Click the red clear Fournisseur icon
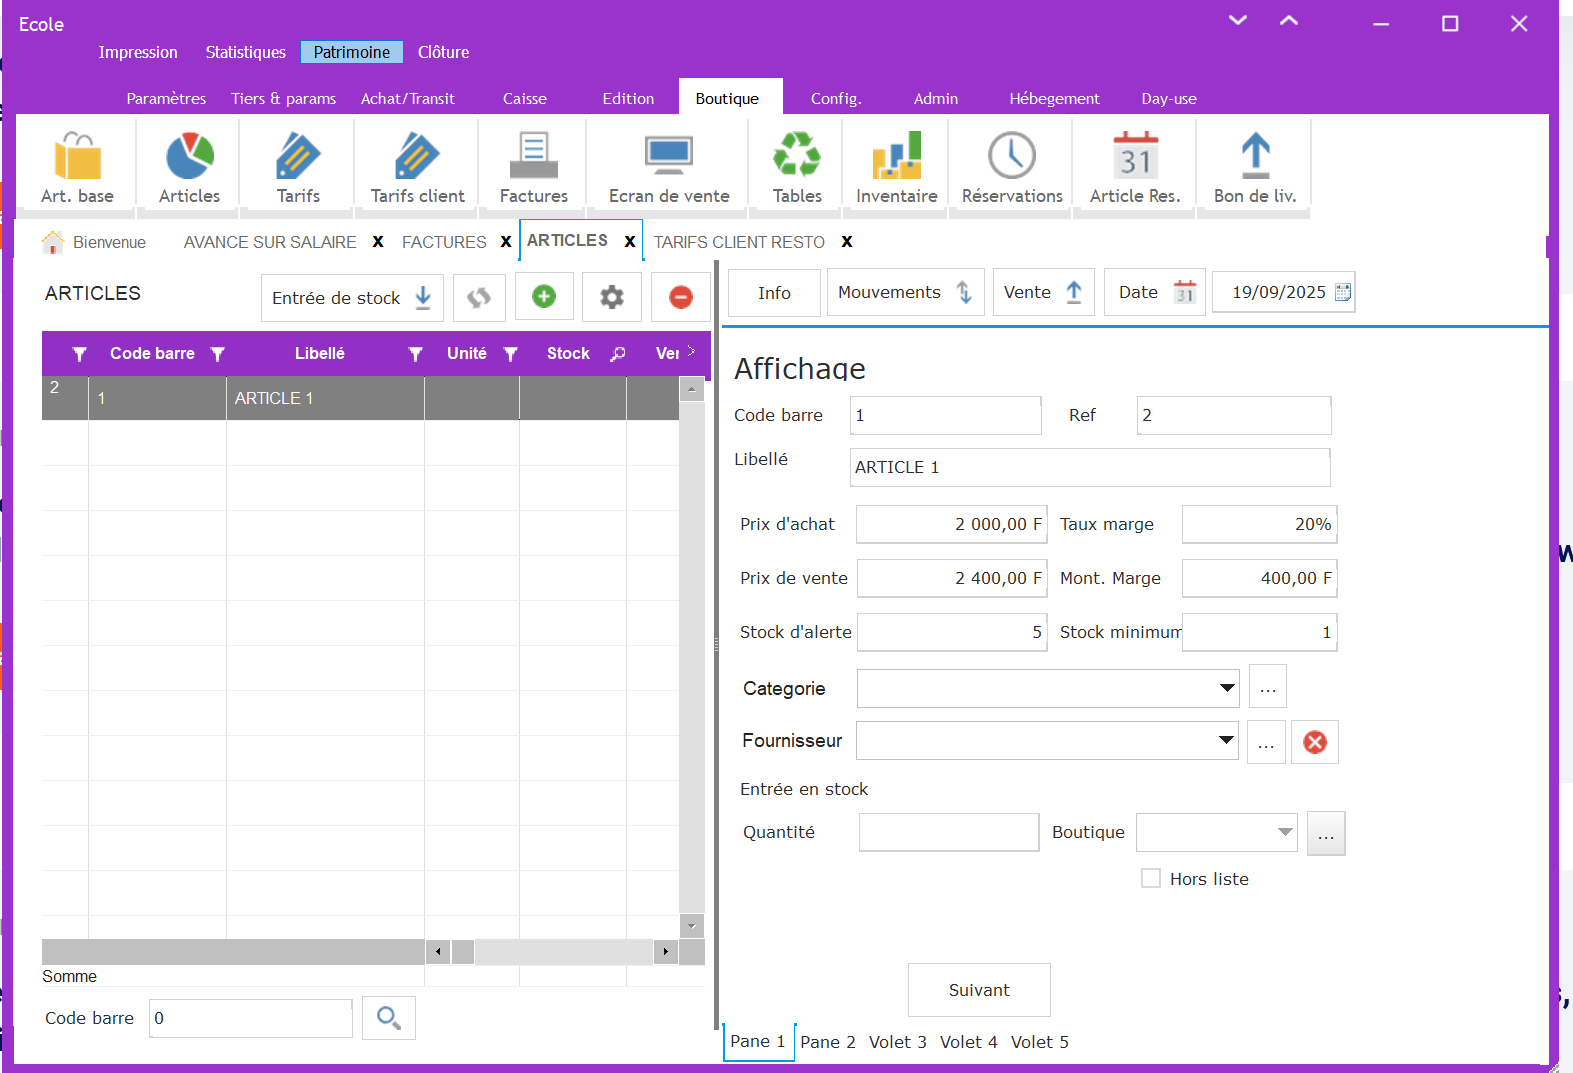 [1314, 742]
